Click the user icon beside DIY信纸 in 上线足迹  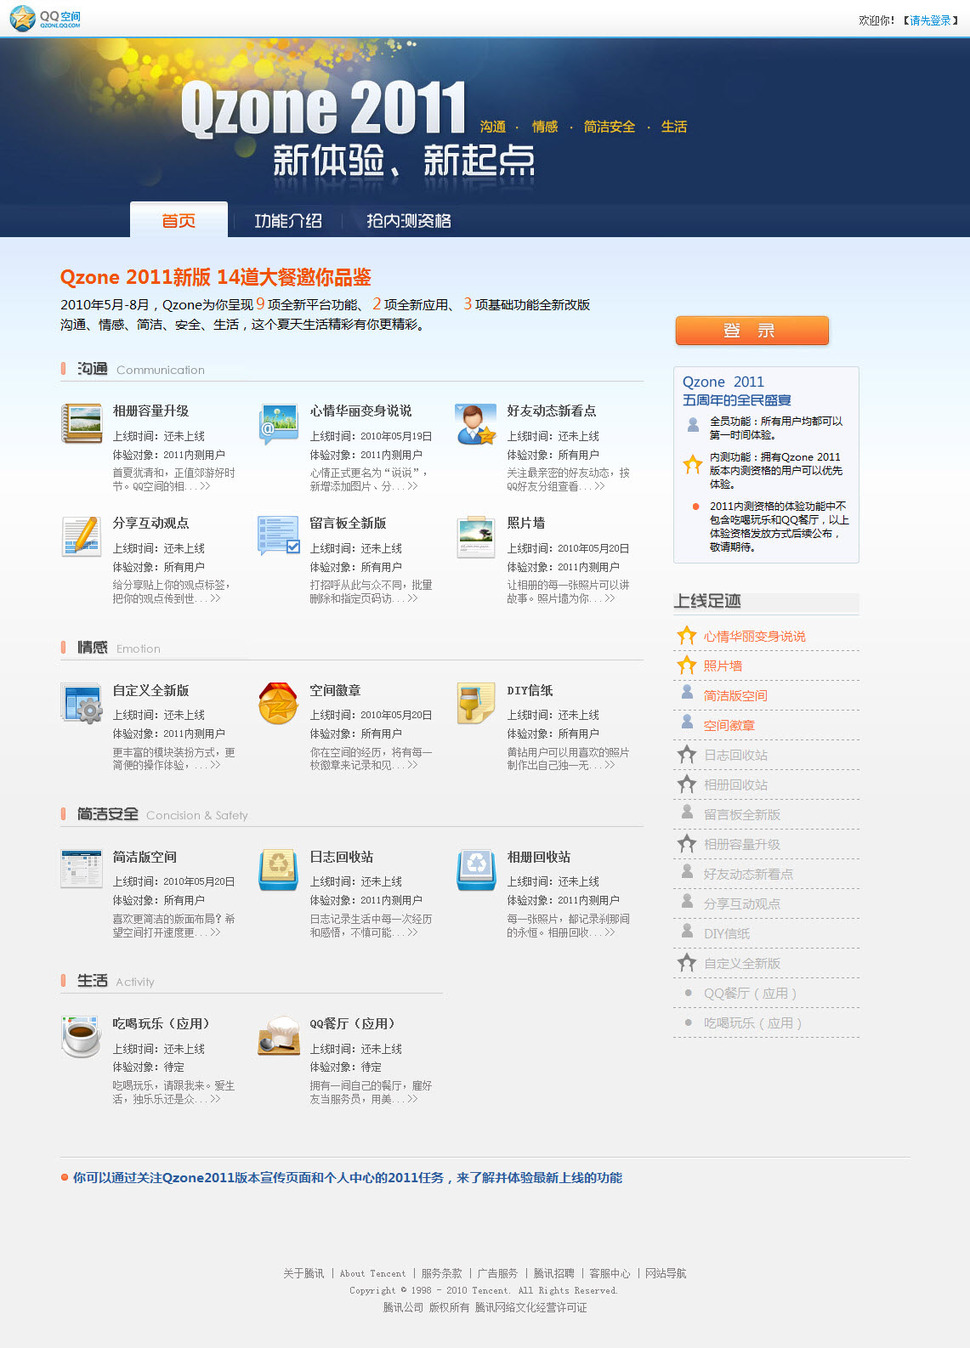tap(687, 930)
